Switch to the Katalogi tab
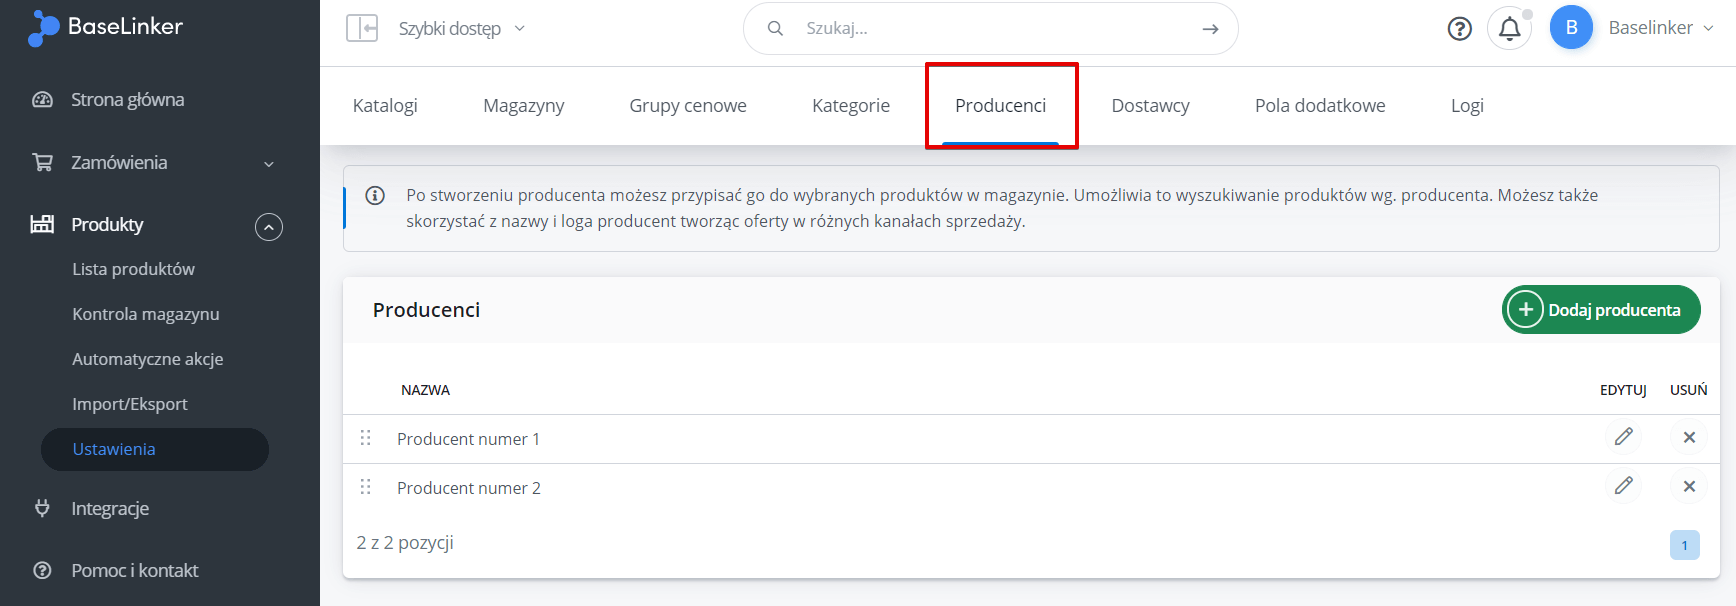1736x606 pixels. click(x=385, y=105)
